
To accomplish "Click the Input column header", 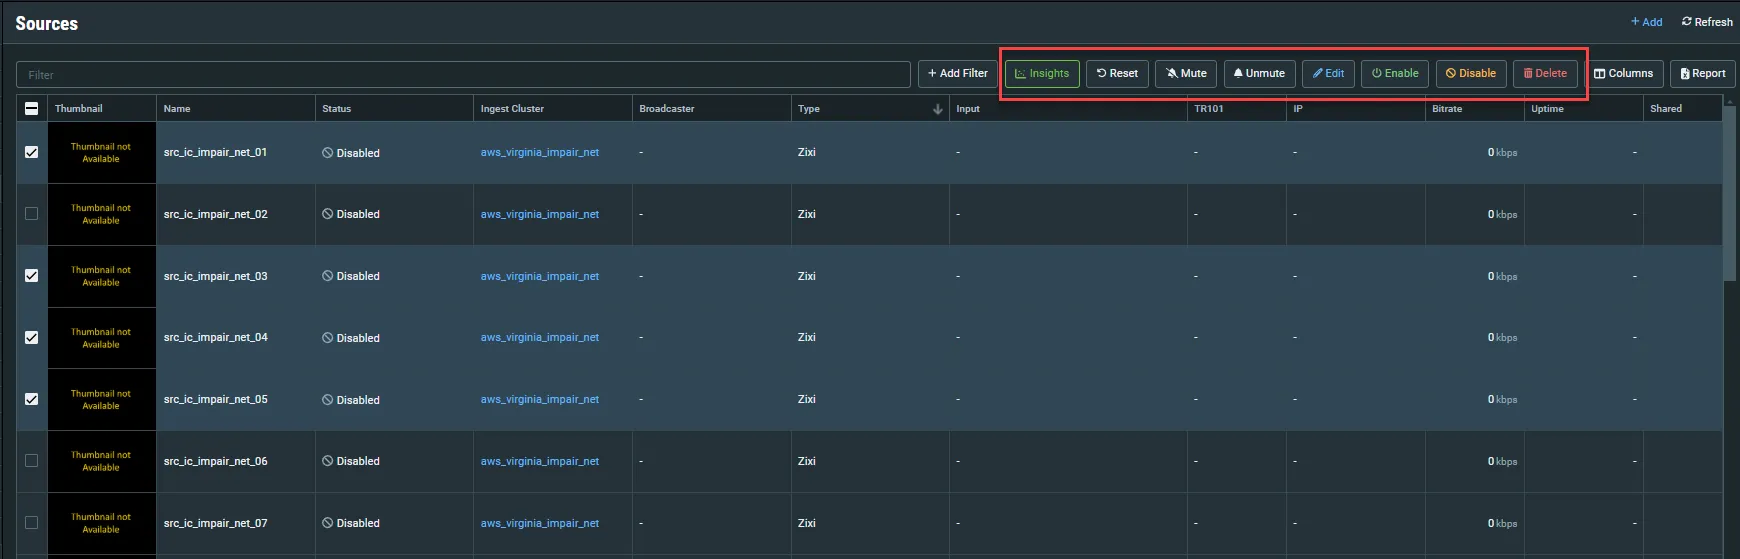I will [x=1067, y=108].
